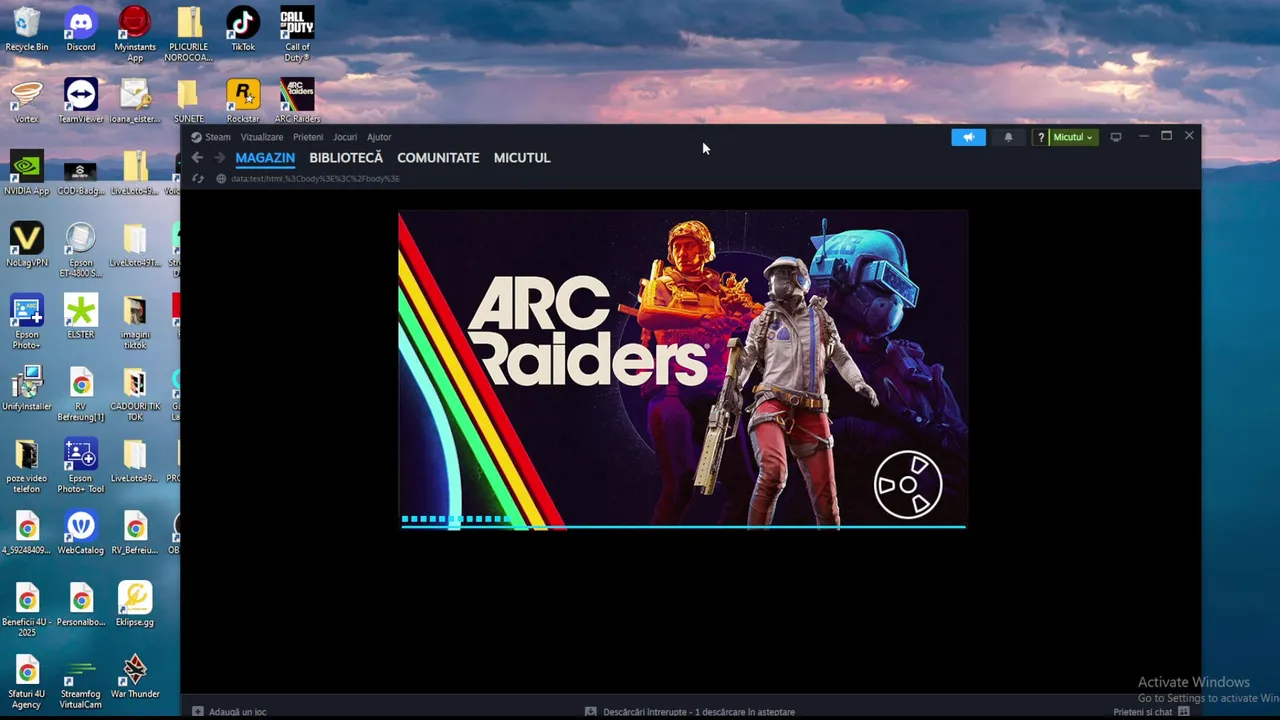Launch Epson Photo+ desktop shortcut
Screen dimensions: 1280x720
coord(27,323)
